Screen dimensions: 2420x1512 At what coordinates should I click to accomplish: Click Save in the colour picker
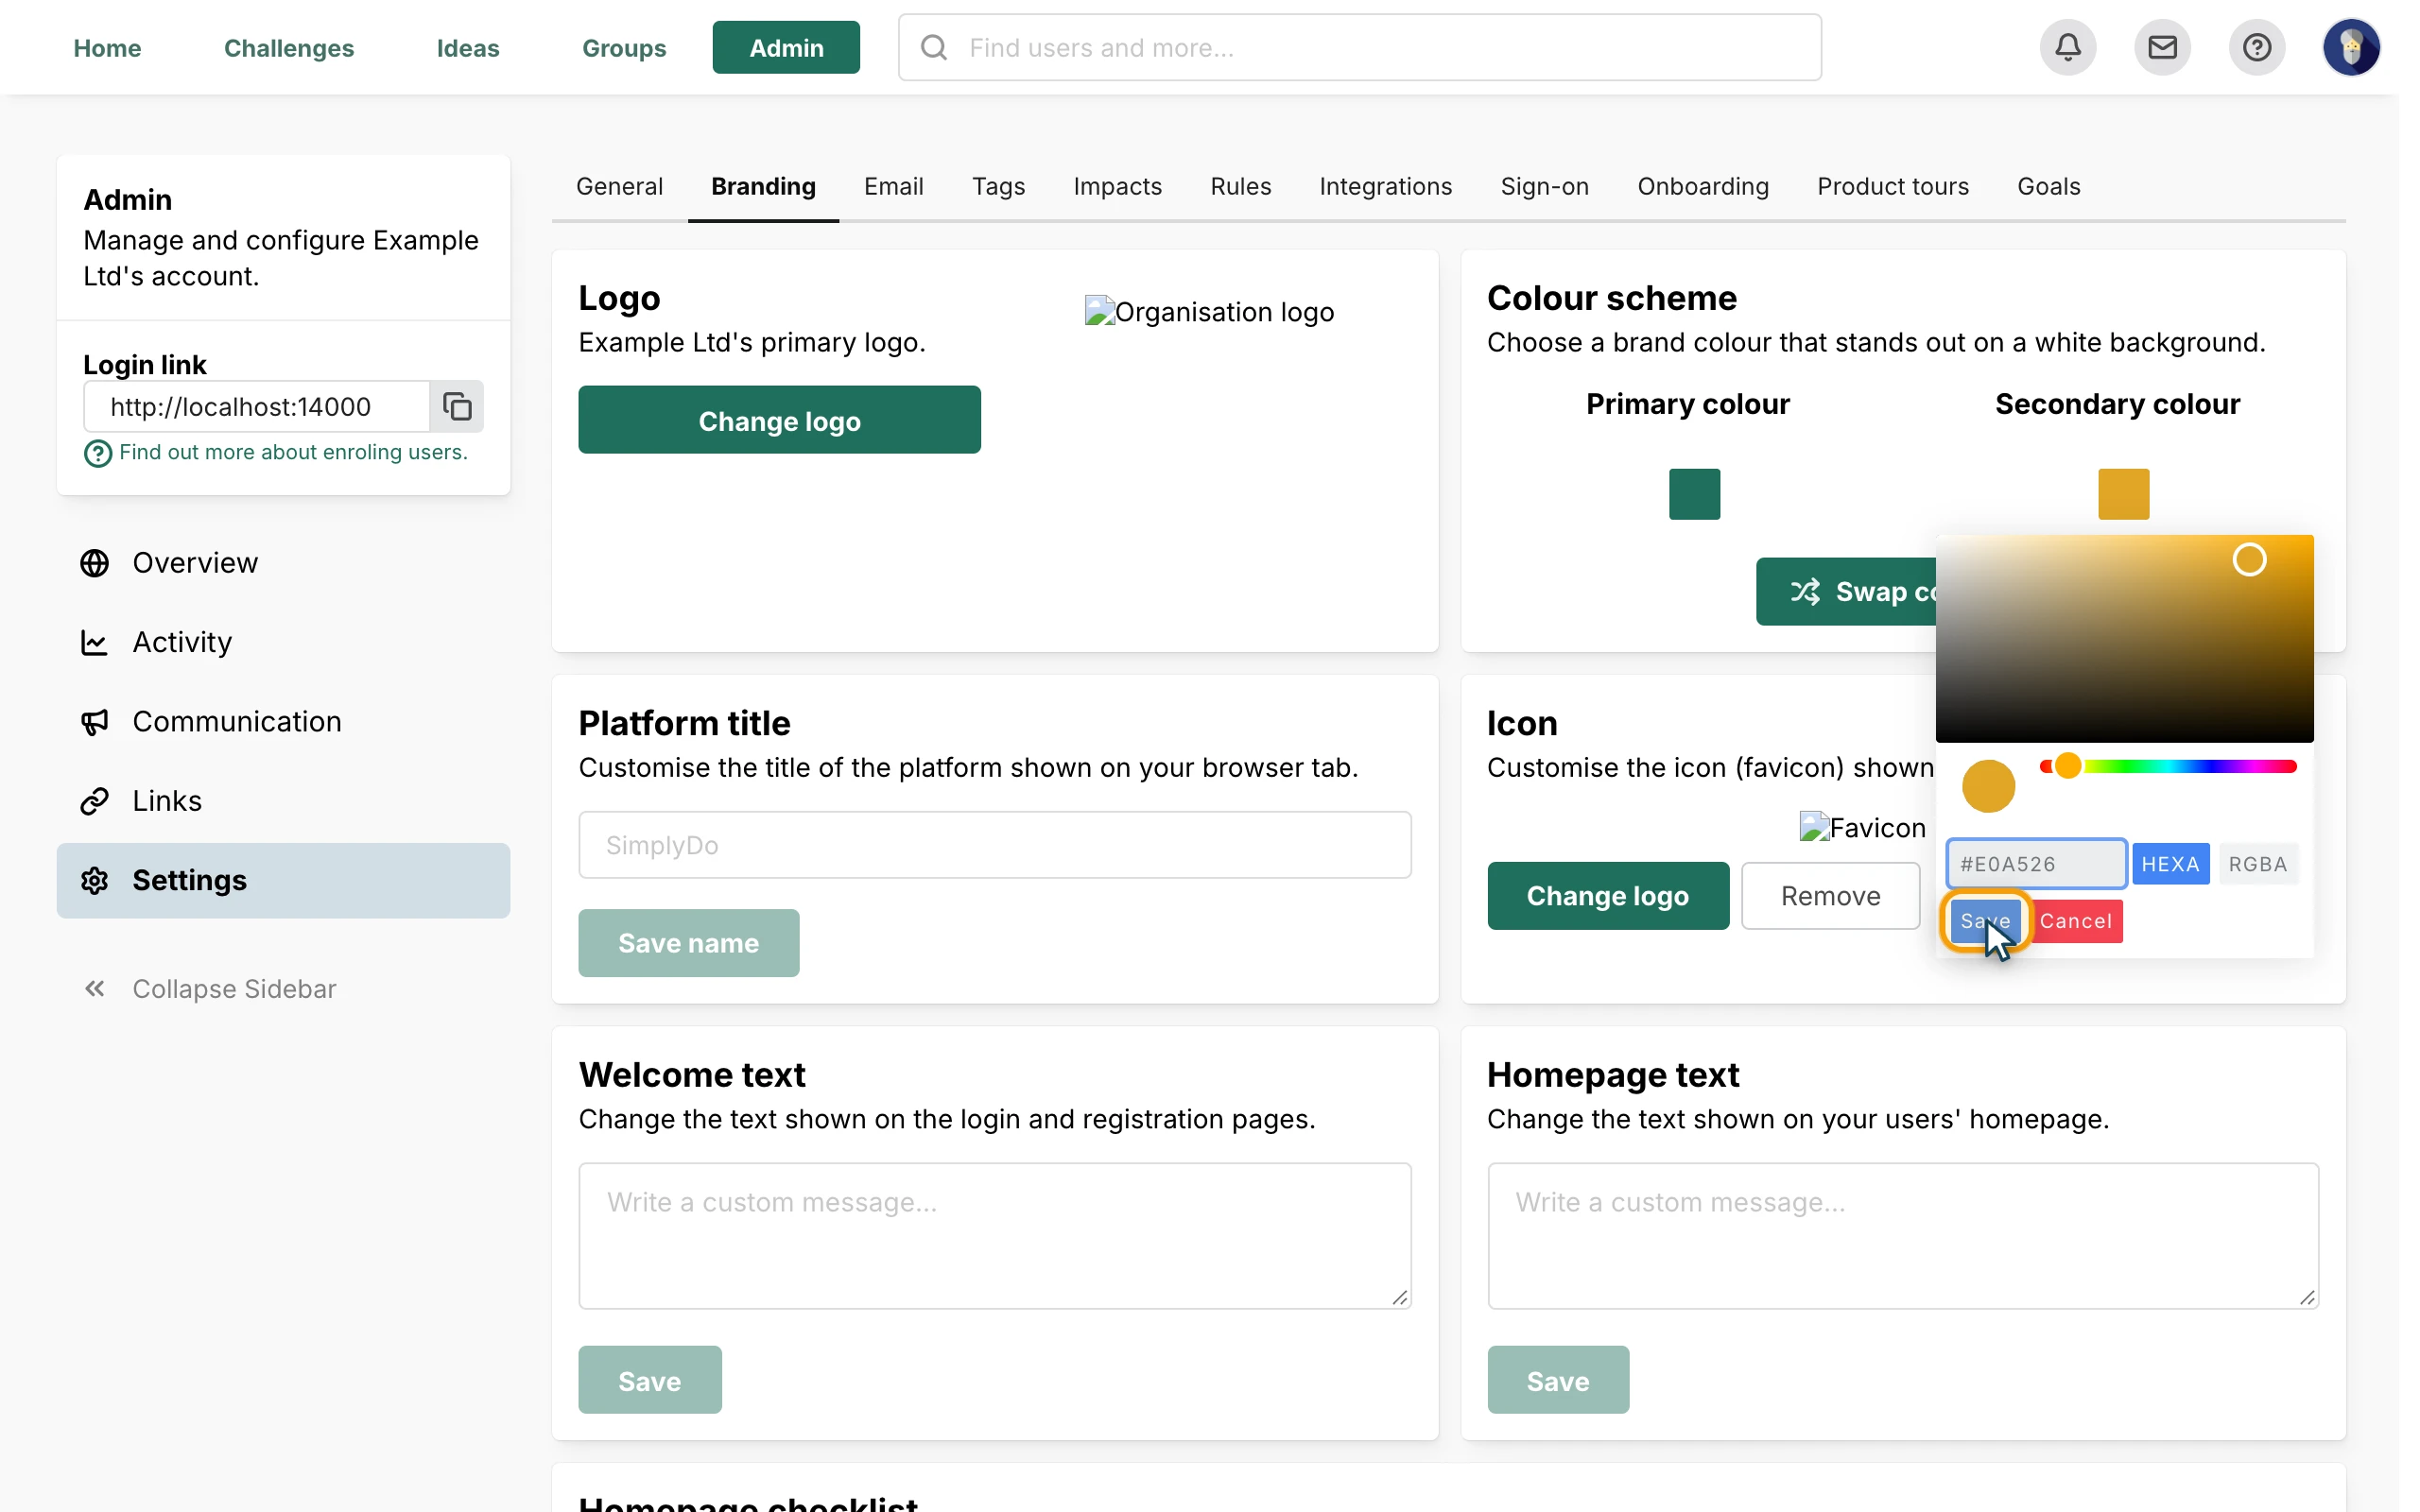click(x=1985, y=921)
